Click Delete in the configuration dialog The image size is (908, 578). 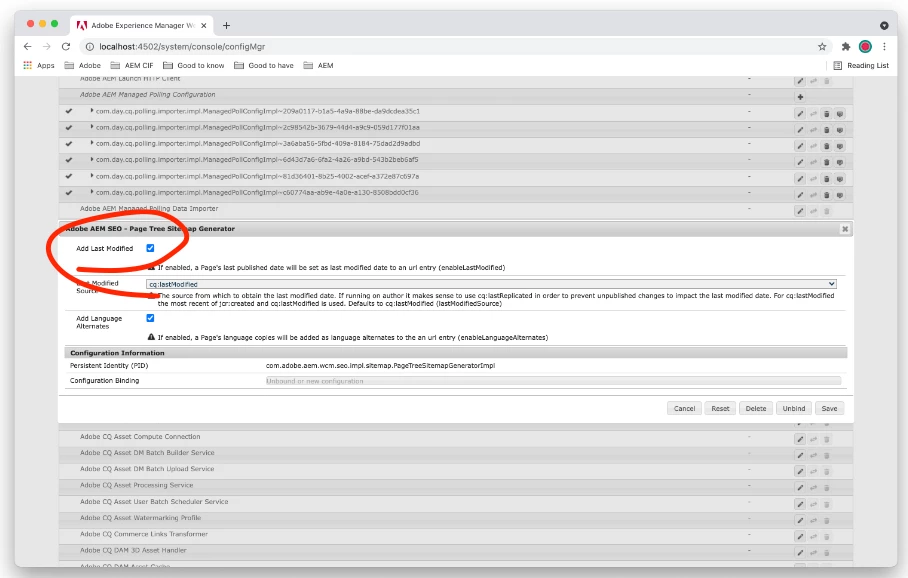[x=756, y=408]
